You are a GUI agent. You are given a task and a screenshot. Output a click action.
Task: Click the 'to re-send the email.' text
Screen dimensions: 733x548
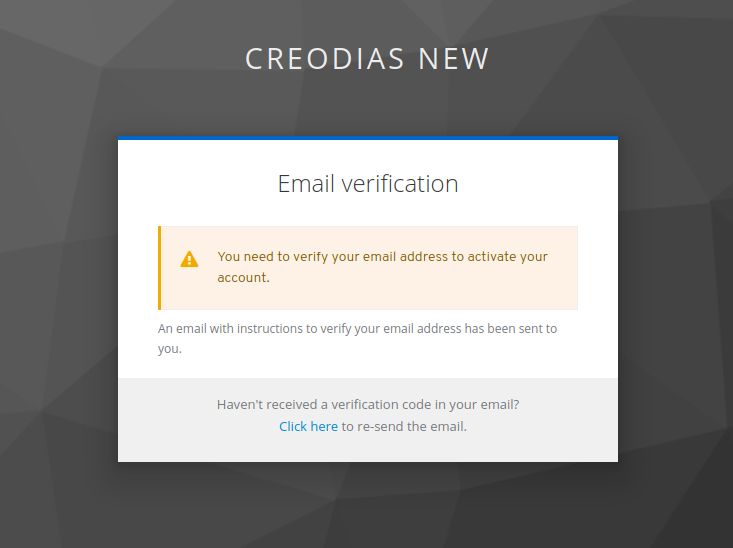pos(404,426)
